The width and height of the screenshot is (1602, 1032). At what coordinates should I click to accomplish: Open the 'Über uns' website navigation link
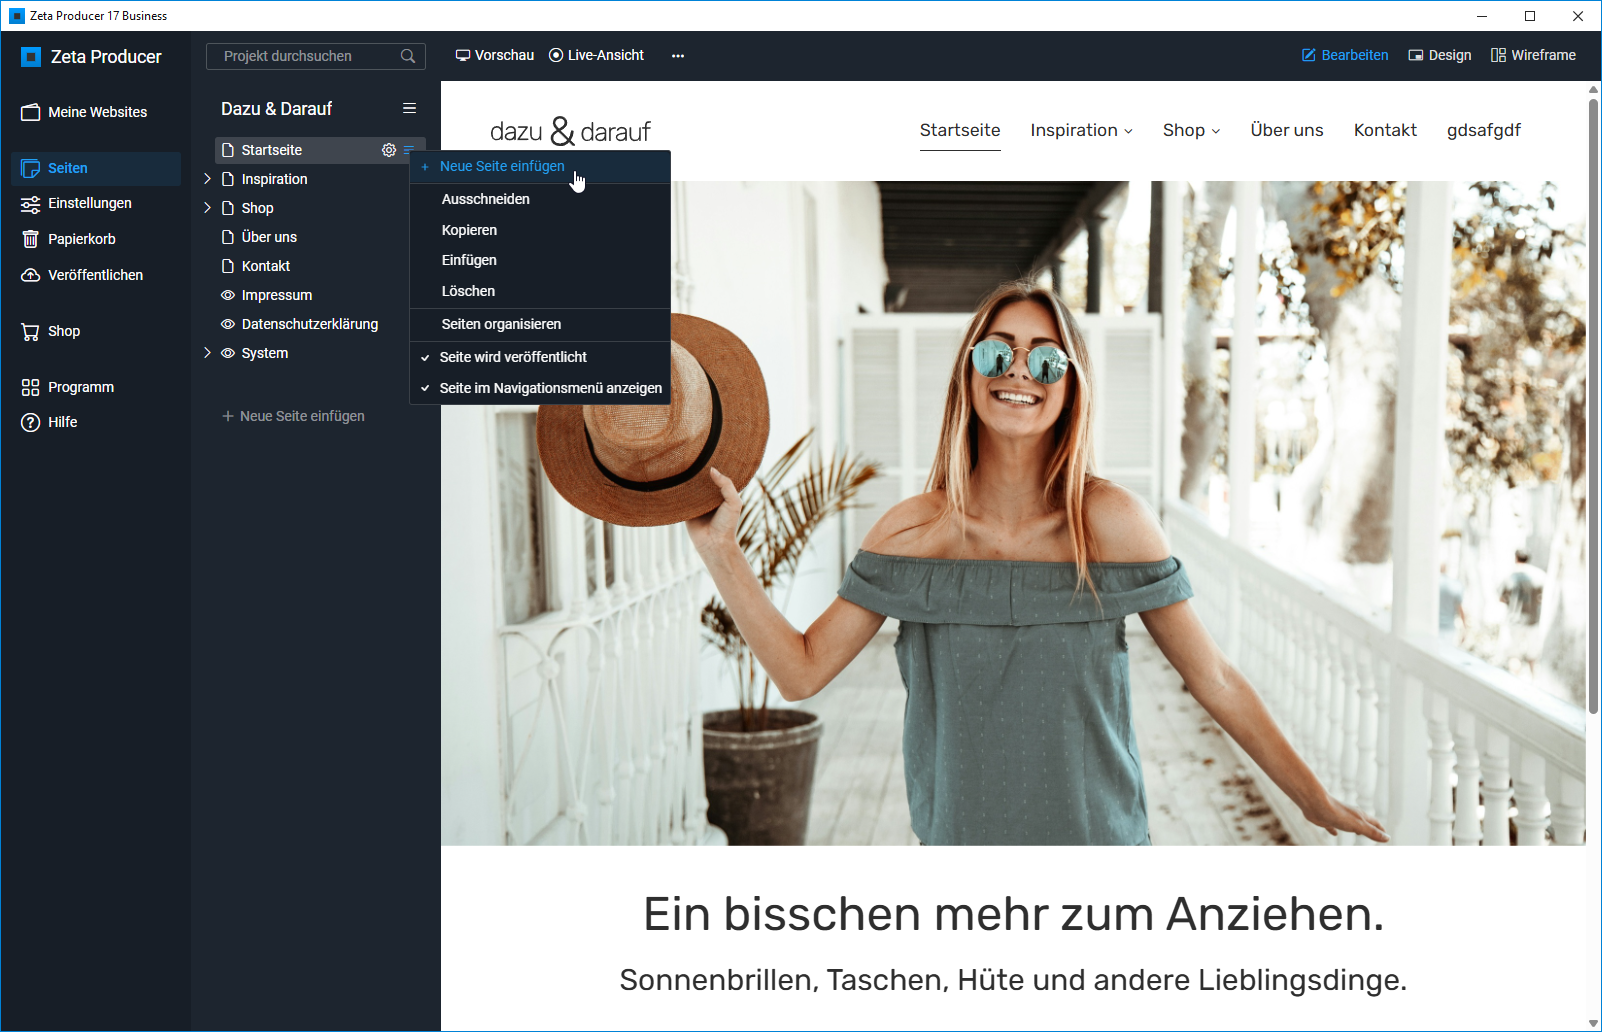coord(1286,130)
